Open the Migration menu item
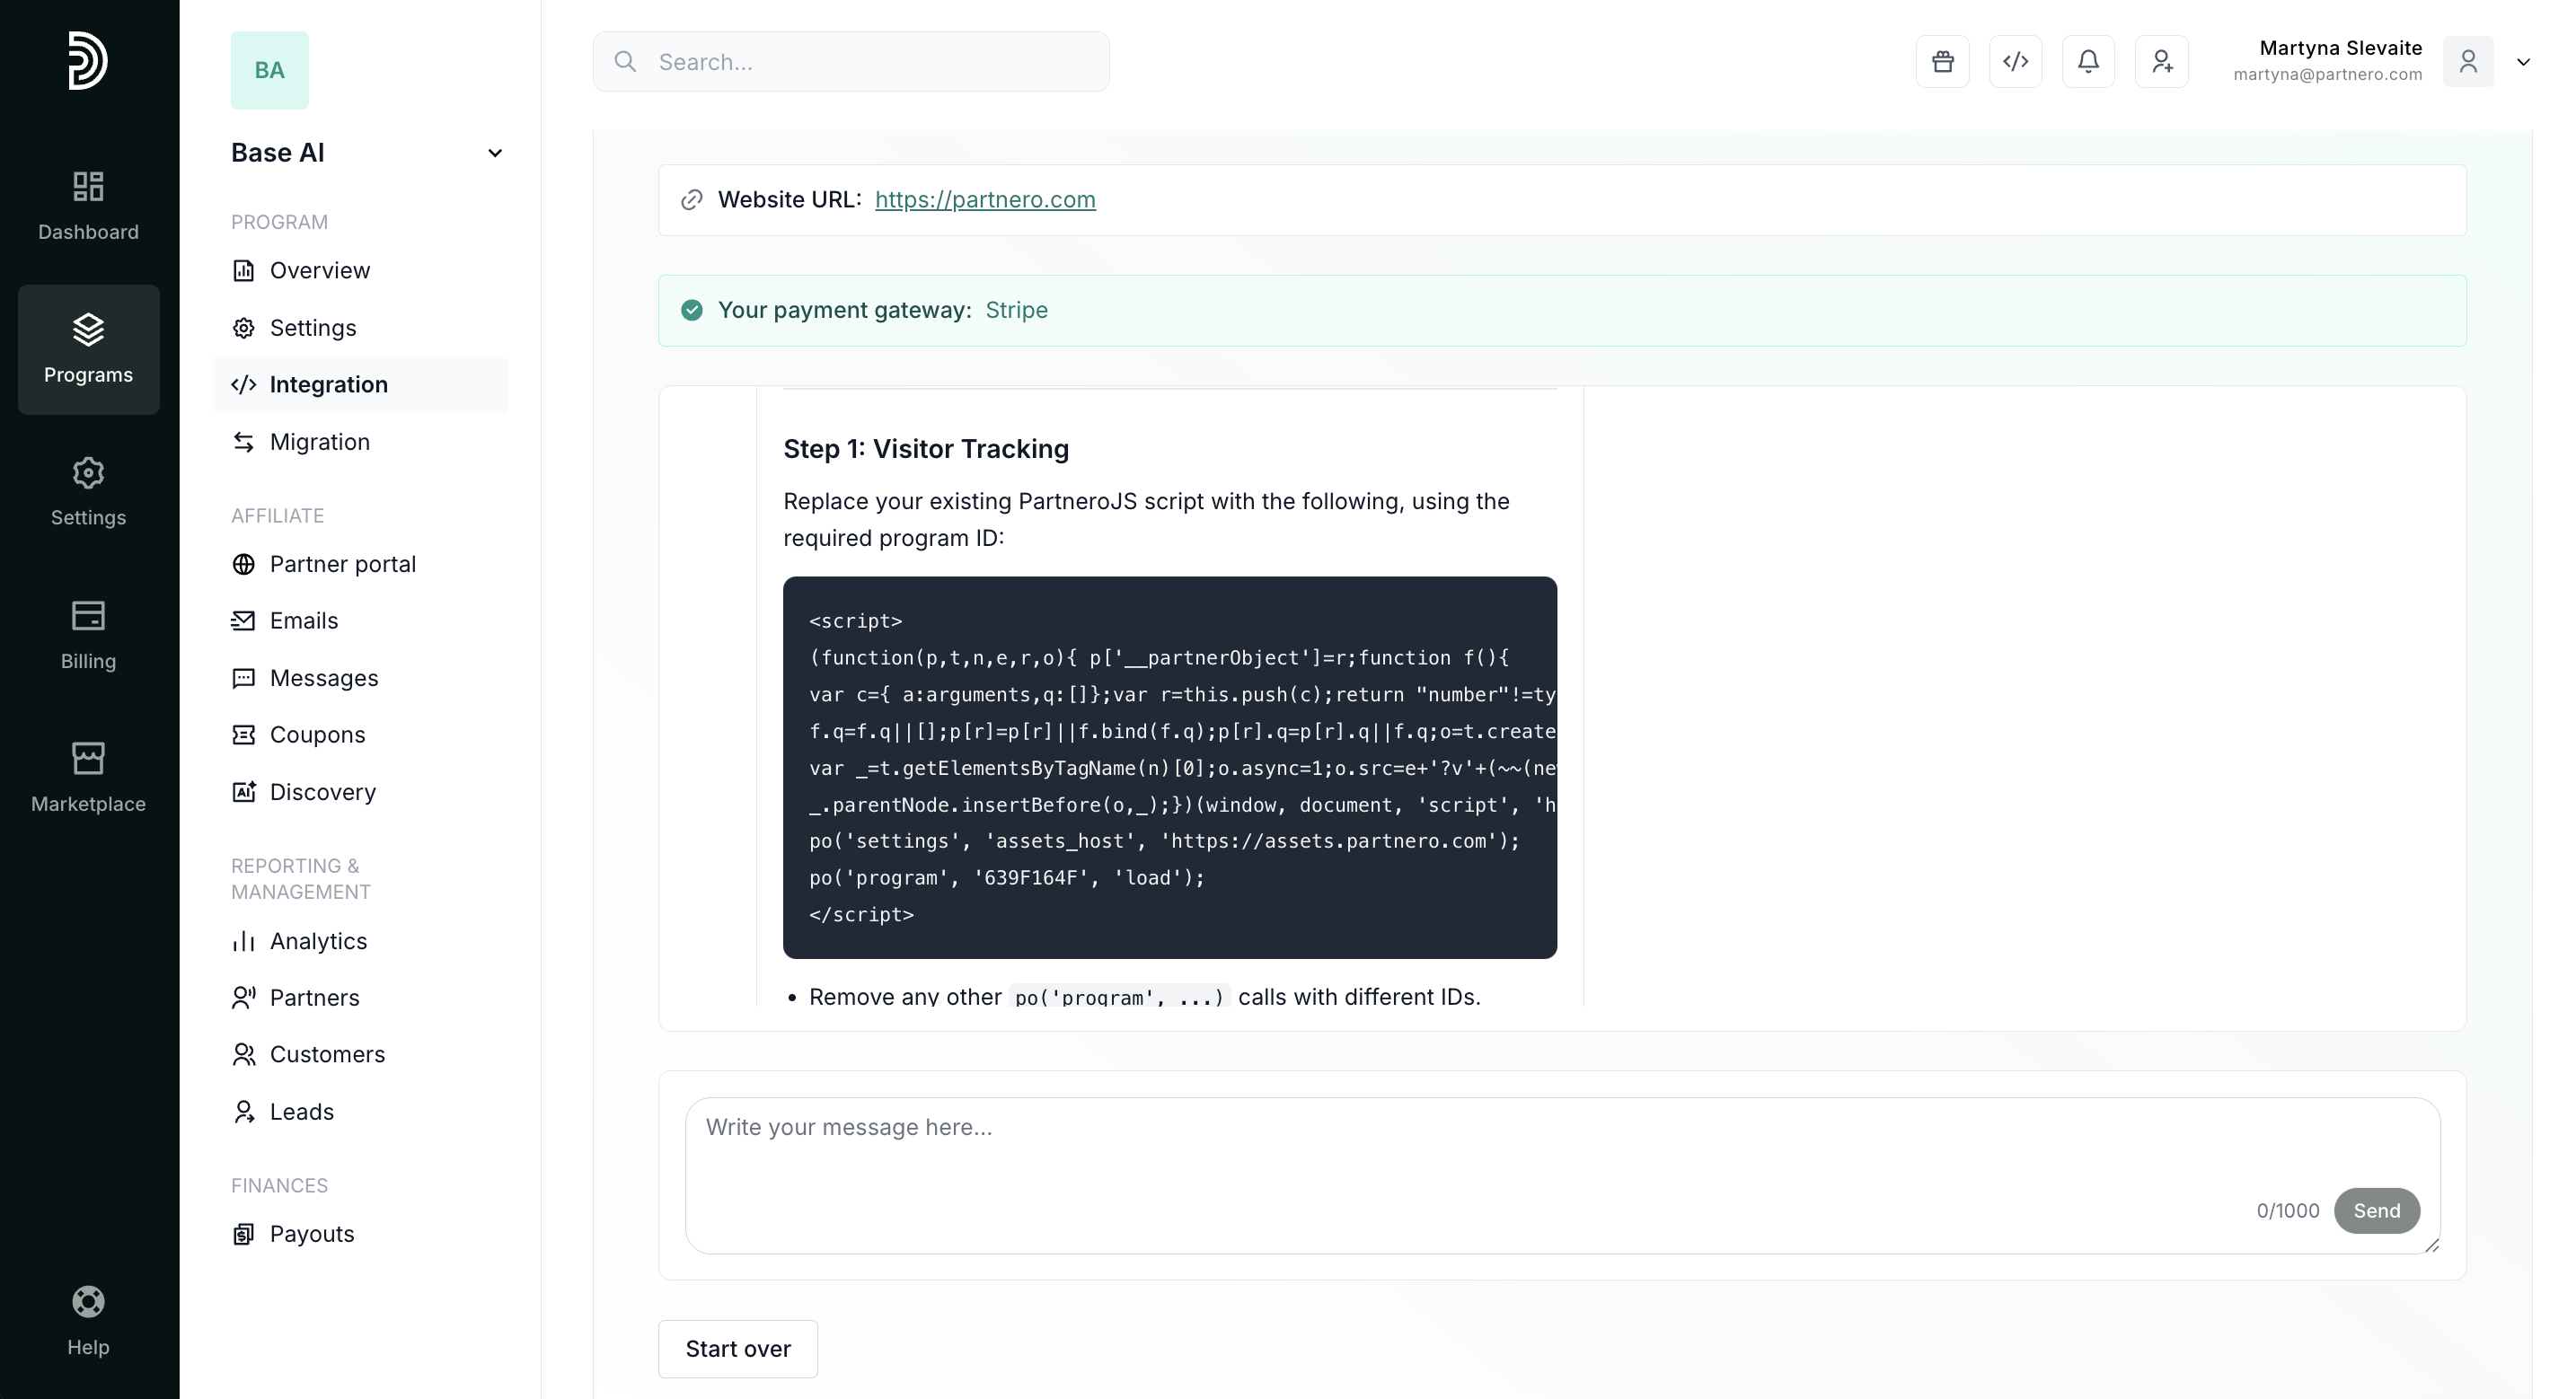The width and height of the screenshot is (2576, 1399). tap(319, 442)
